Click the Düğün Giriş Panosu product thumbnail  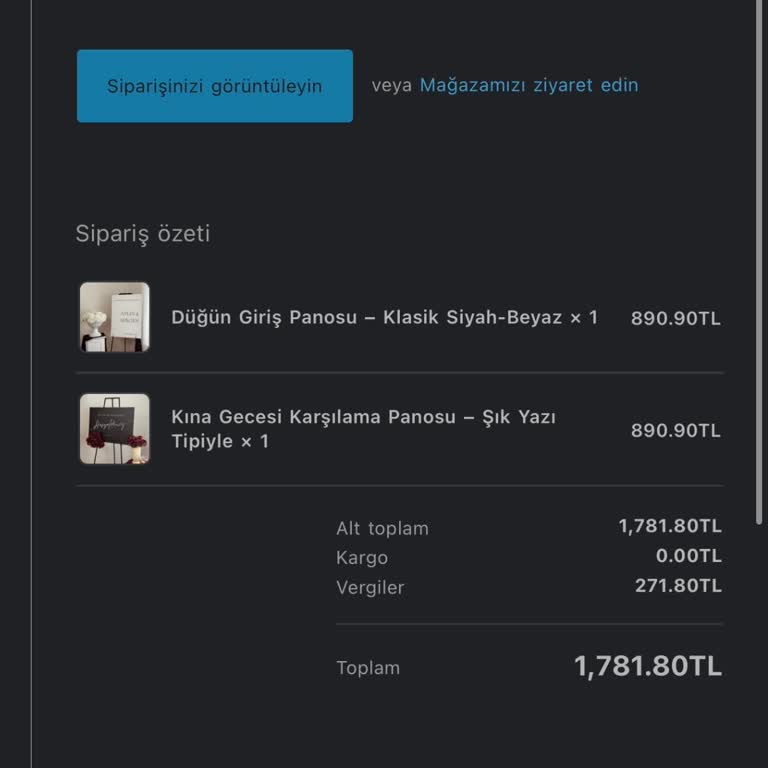click(x=115, y=317)
